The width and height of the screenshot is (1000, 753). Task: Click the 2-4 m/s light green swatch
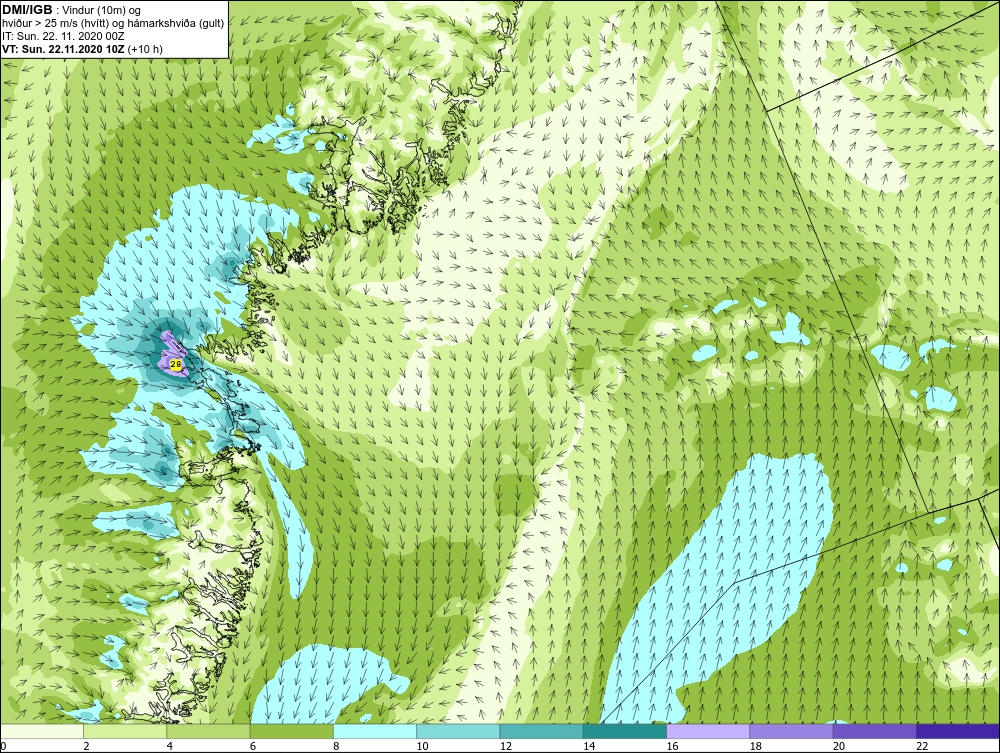click(x=125, y=731)
